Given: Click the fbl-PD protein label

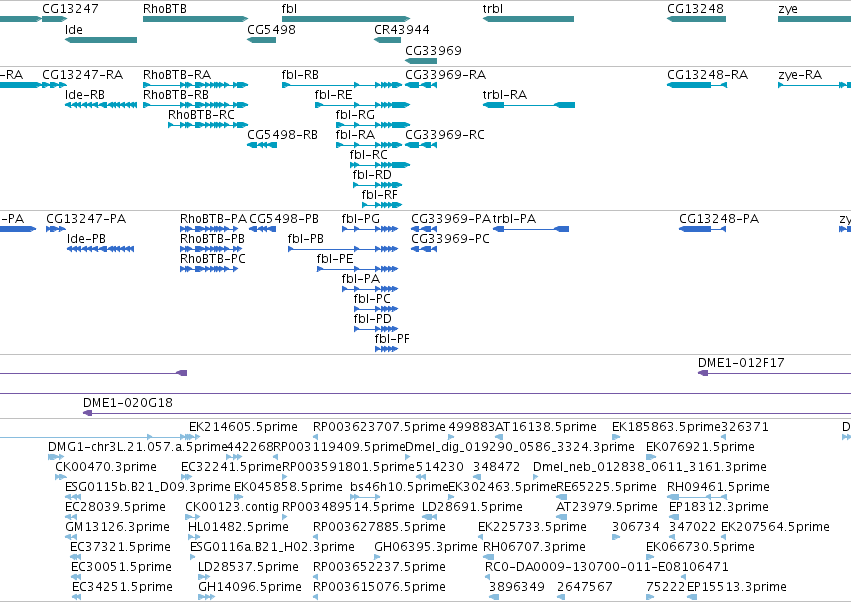Looking at the screenshot, I should click(372, 319).
